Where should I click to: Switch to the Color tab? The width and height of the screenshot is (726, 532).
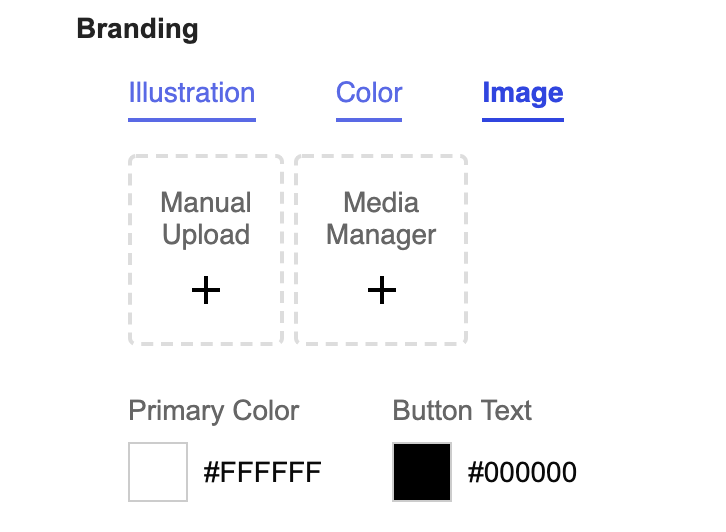tap(369, 93)
